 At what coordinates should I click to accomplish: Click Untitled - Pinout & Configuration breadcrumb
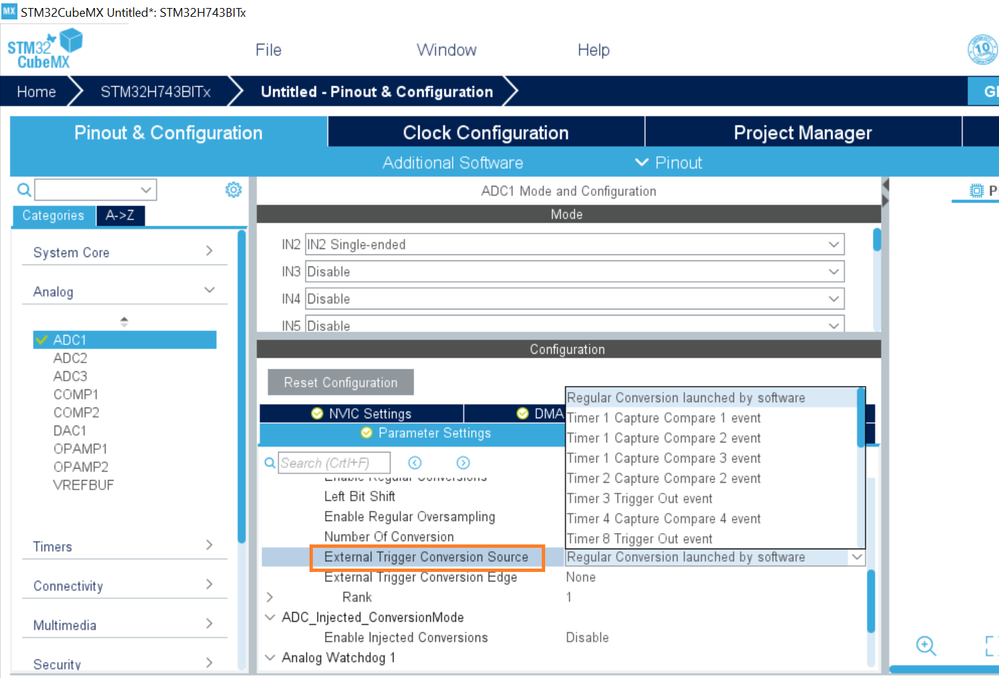[377, 92]
